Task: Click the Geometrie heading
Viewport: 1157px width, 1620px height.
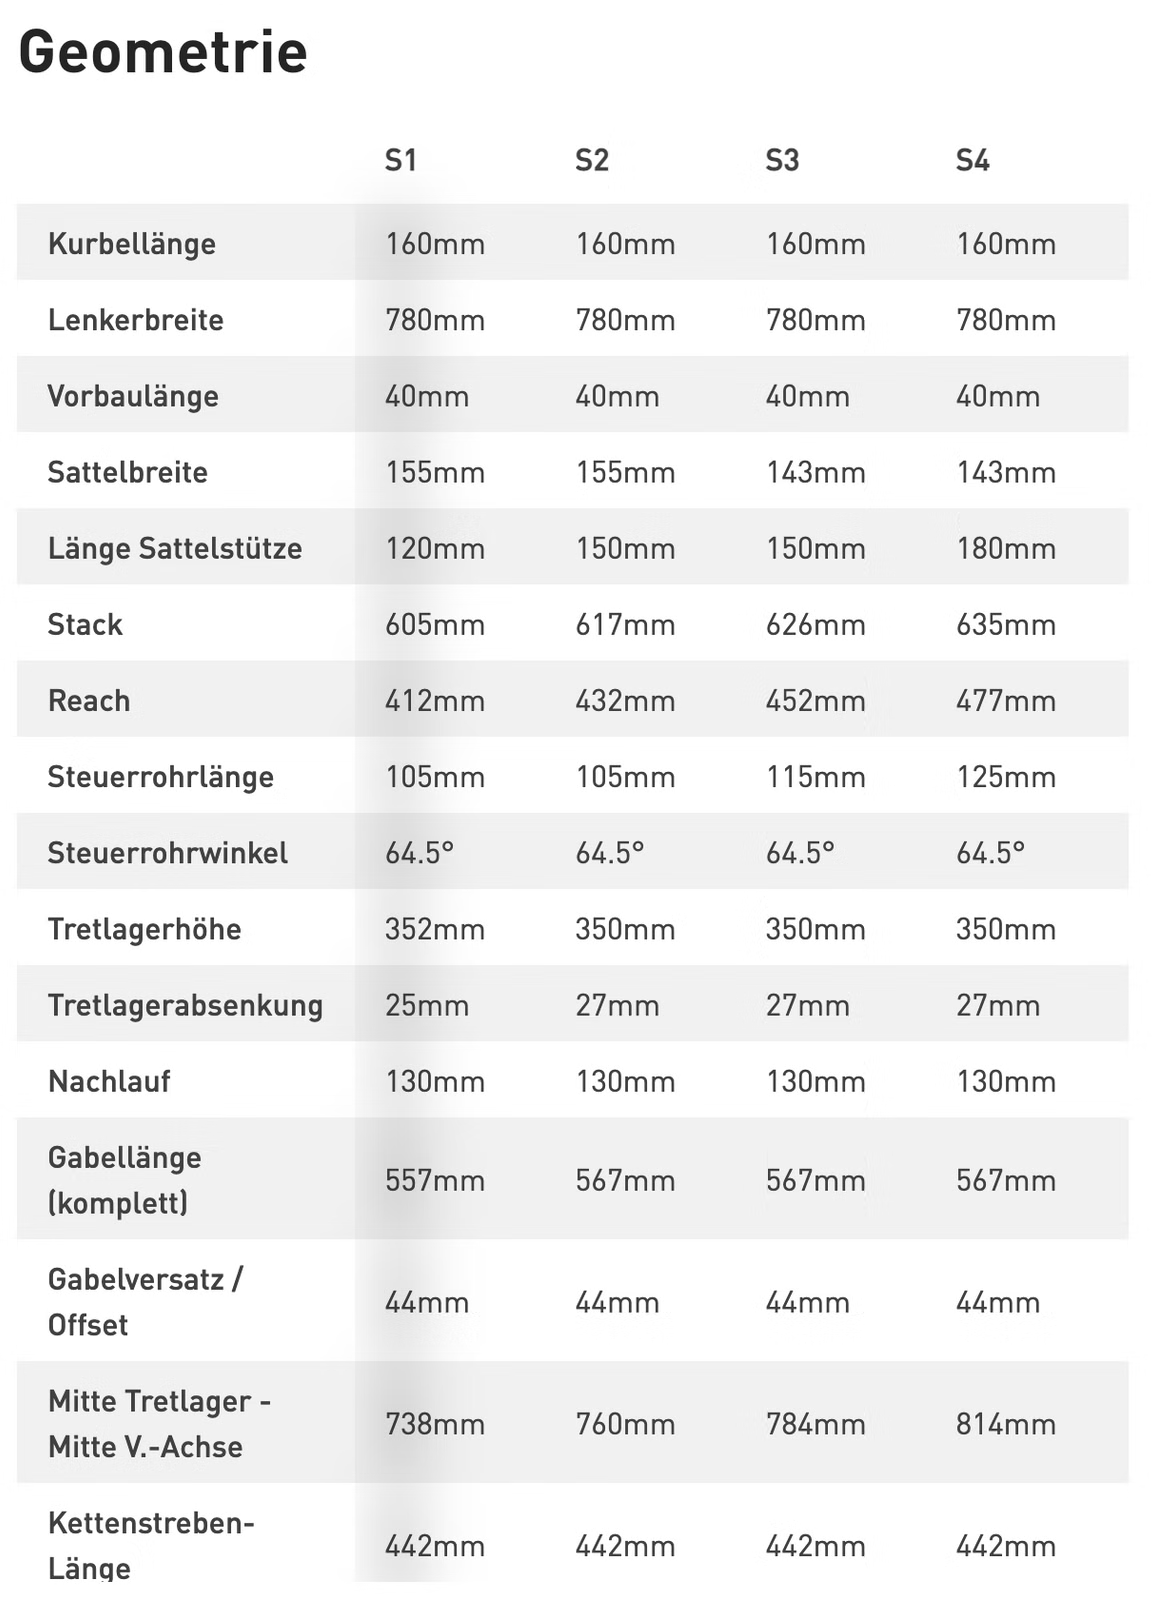Action: click(x=162, y=52)
